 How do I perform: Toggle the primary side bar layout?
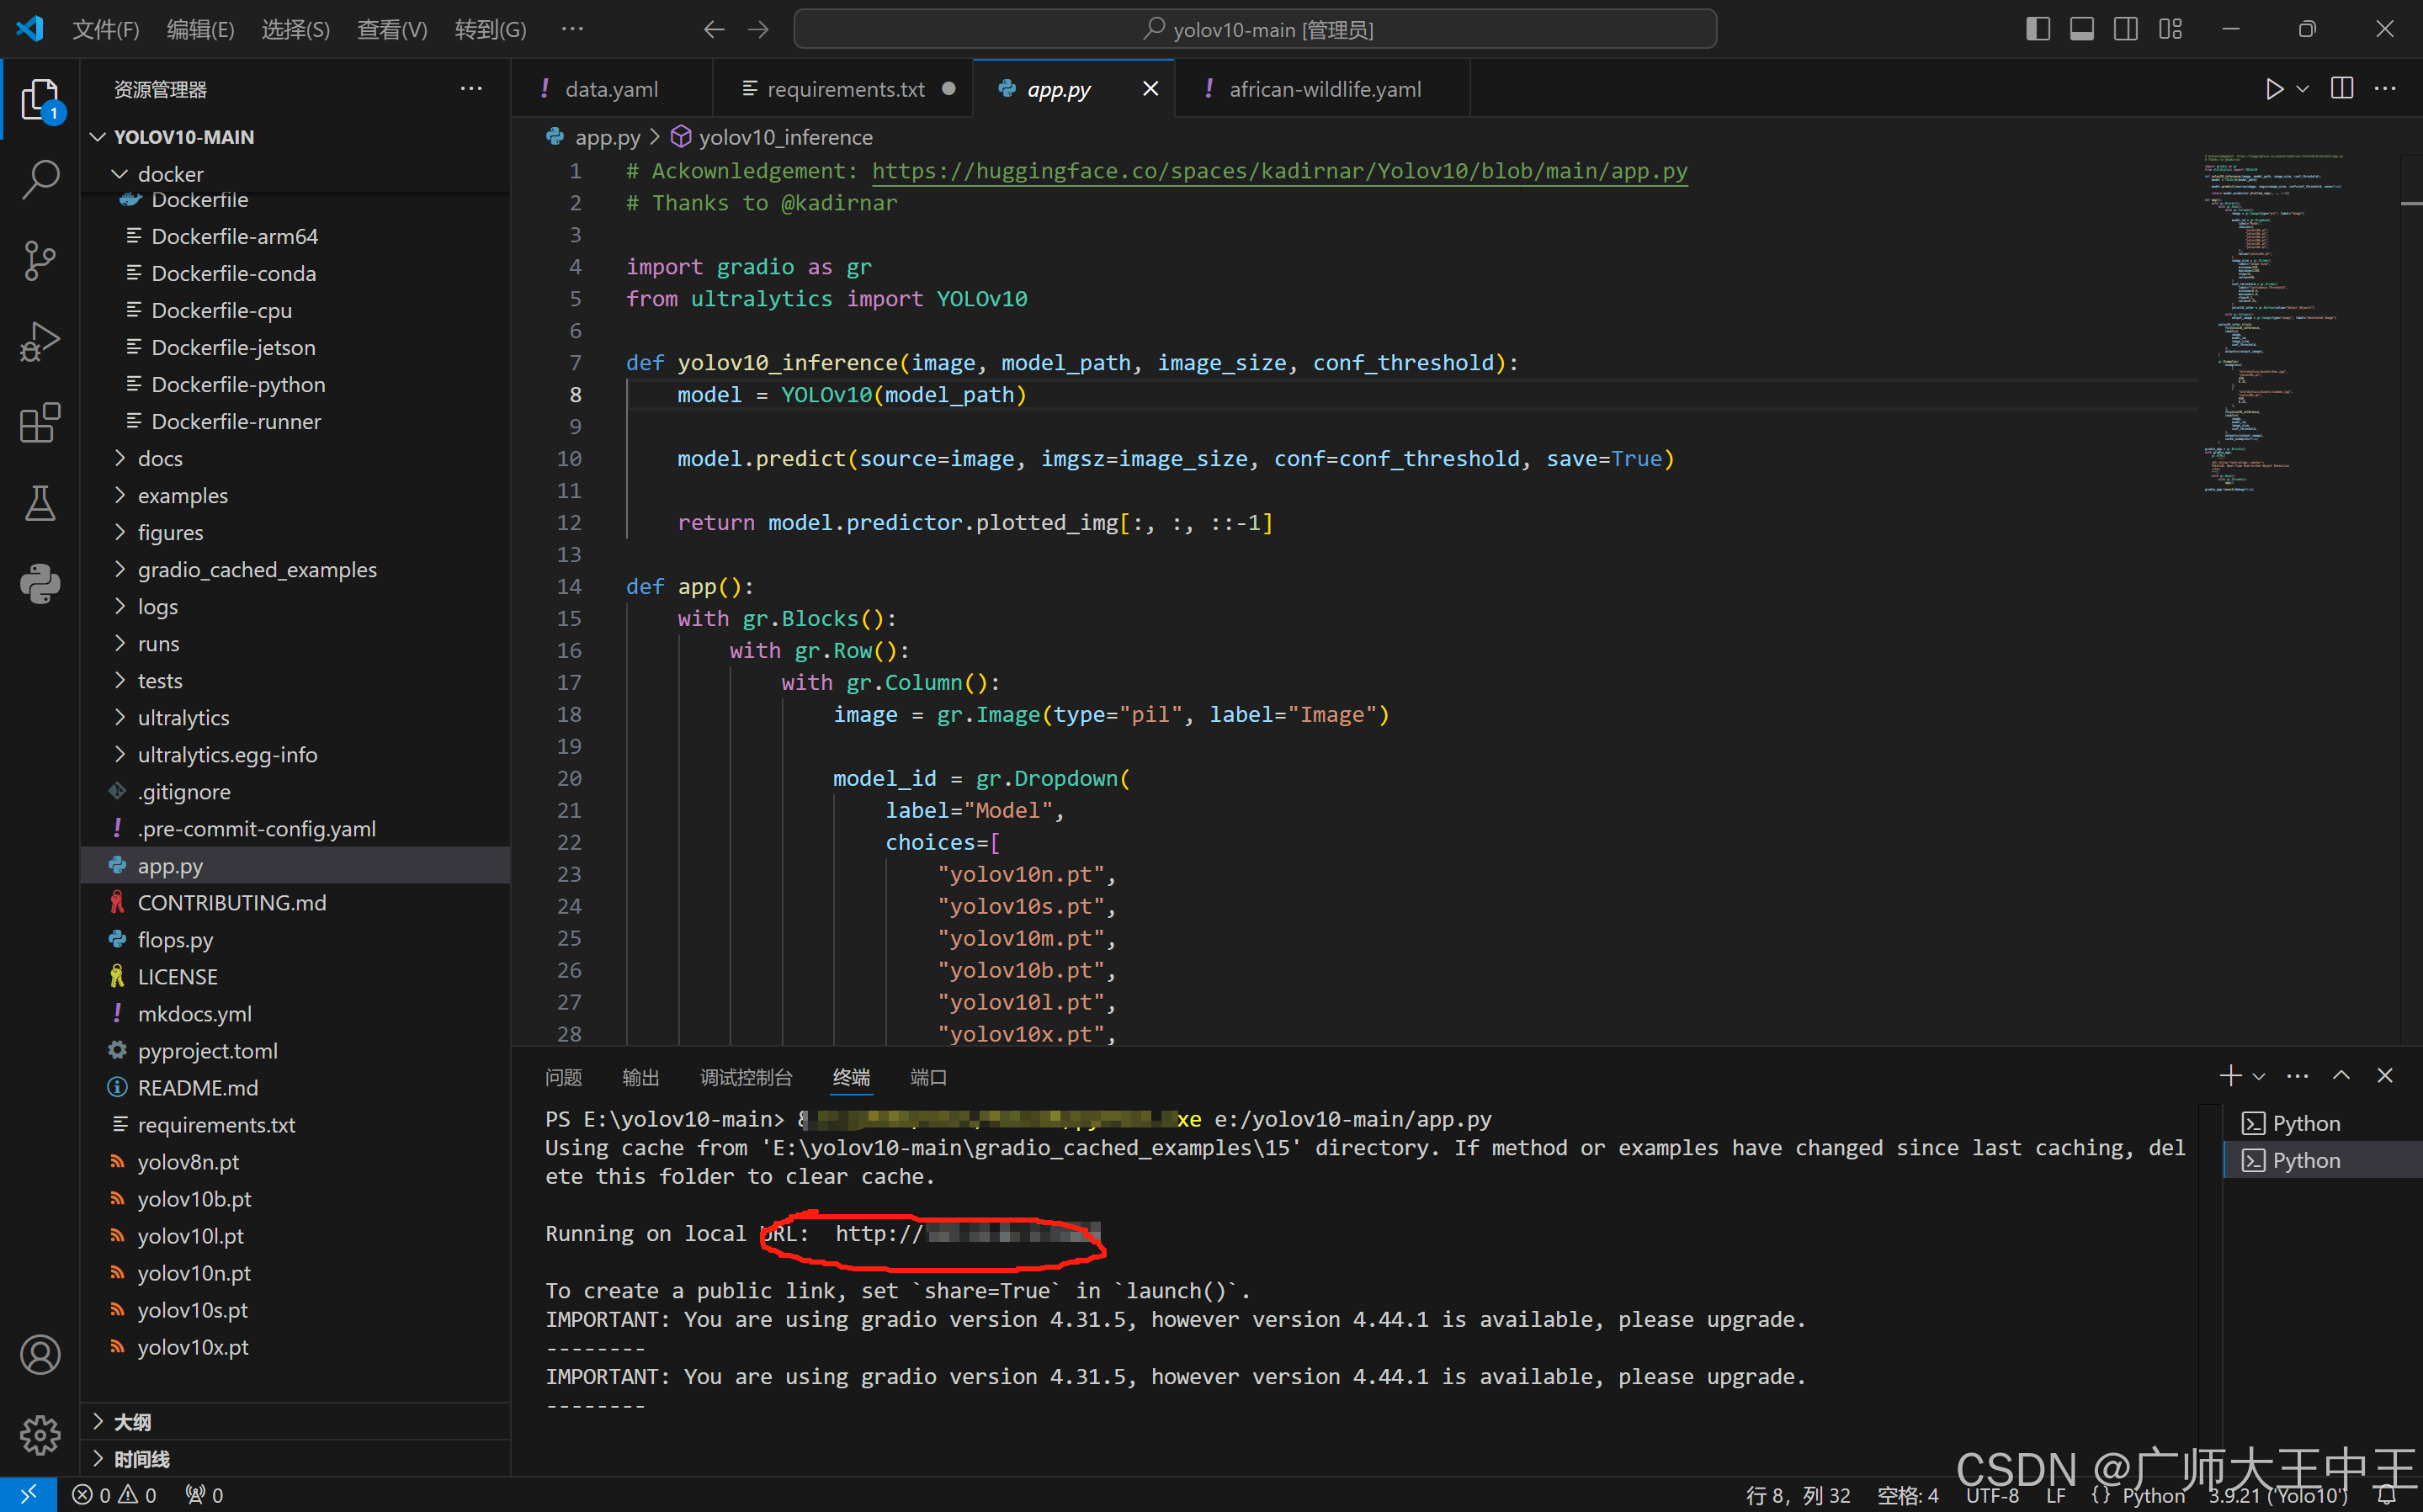point(2037,29)
